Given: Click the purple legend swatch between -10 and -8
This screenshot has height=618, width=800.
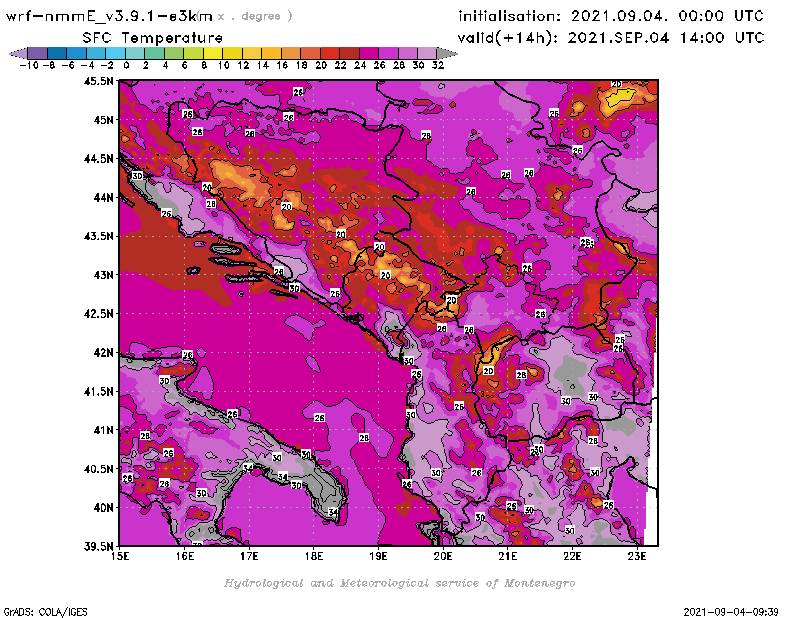Looking at the screenshot, I should coord(38,53).
